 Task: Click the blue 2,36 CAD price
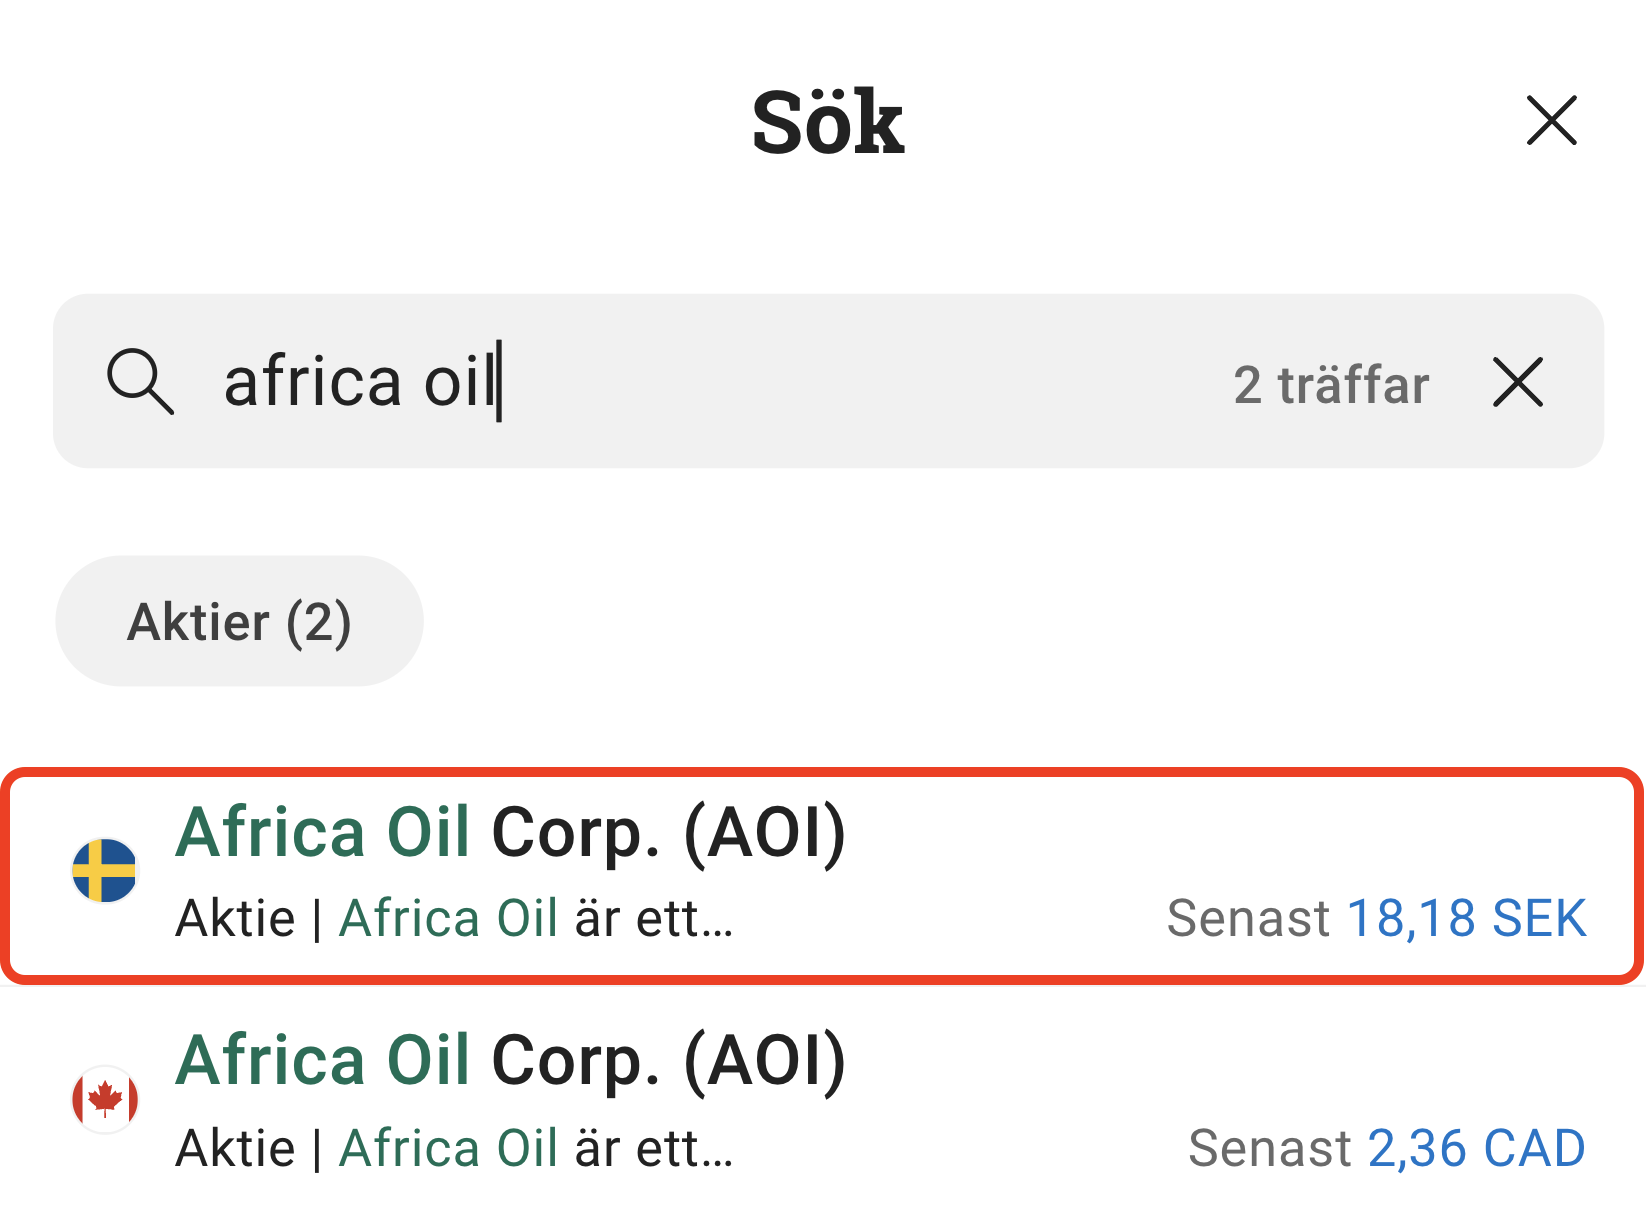[x=1476, y=1148]
